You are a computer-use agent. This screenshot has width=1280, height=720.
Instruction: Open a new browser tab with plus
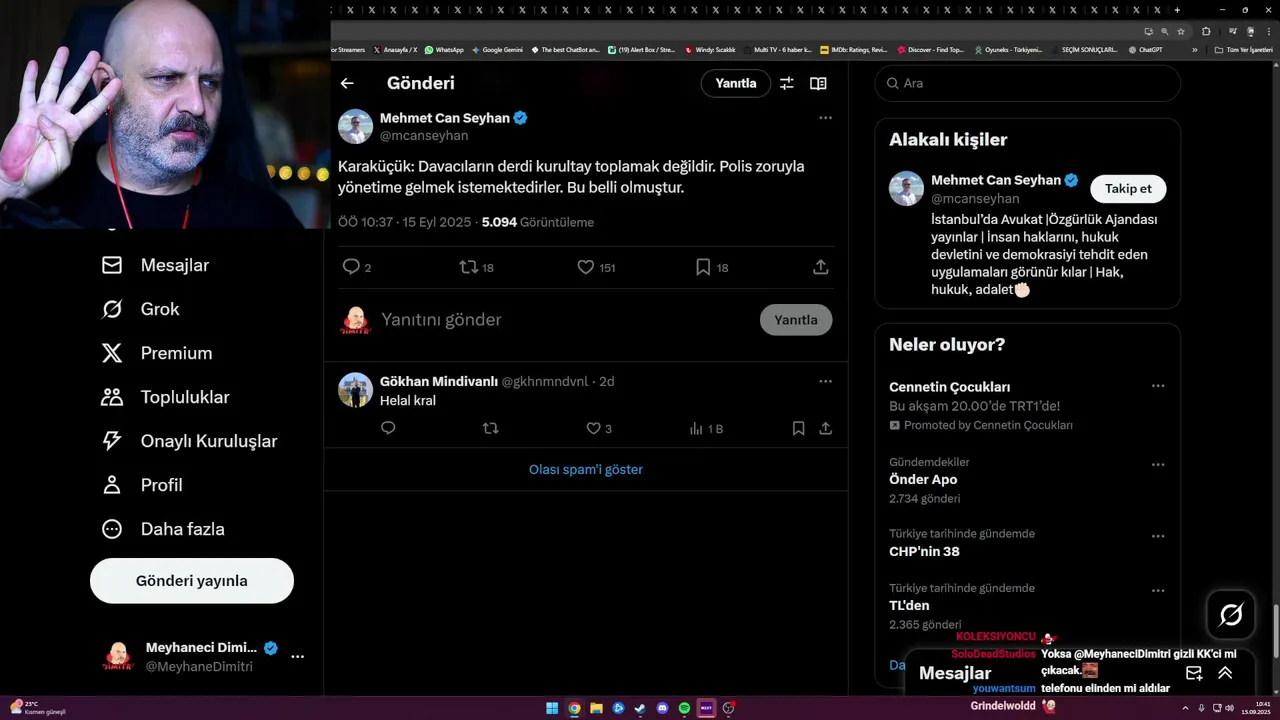click(x=1177, y=10)
